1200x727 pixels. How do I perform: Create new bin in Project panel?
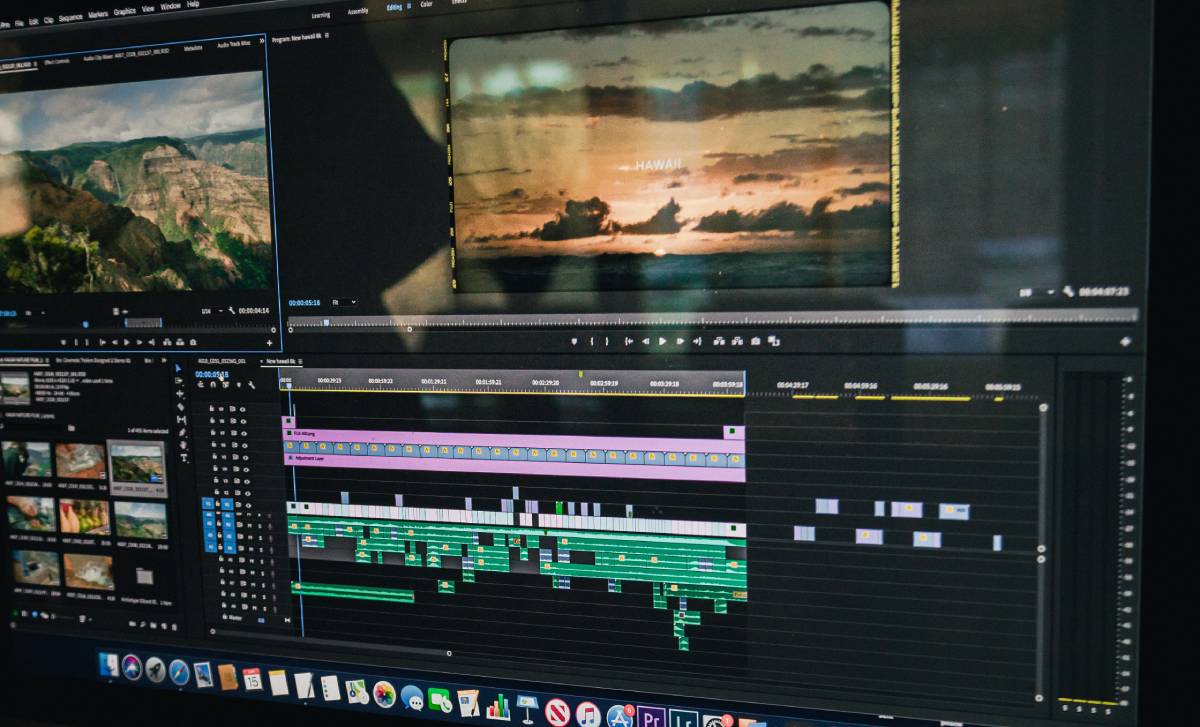pyautogui.click(x=152, y=626)
